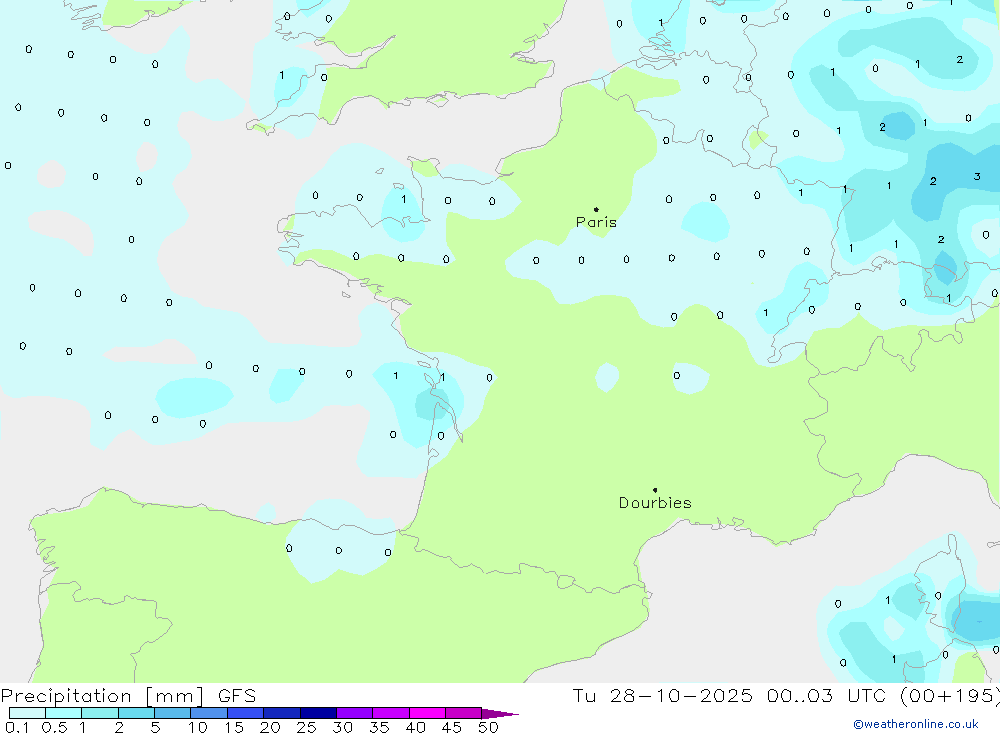Image resolution: width=1000 pixels, height=733 pixels.
Task: Pick the 1–2 mm legend swatch
Action: point(99,713)
